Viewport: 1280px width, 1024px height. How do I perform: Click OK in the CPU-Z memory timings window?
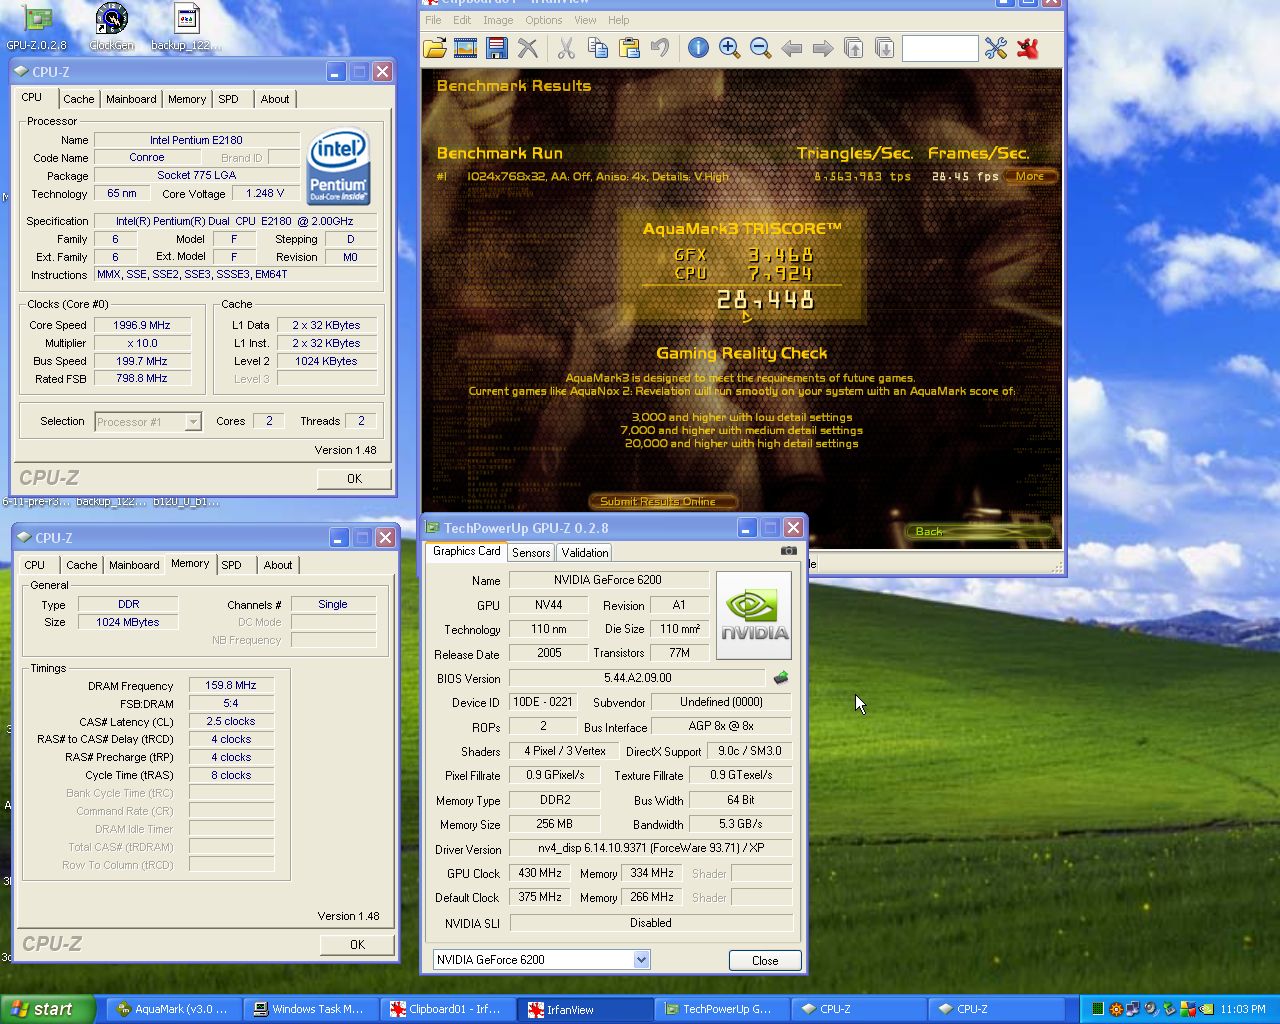click(x=357, y=945)
